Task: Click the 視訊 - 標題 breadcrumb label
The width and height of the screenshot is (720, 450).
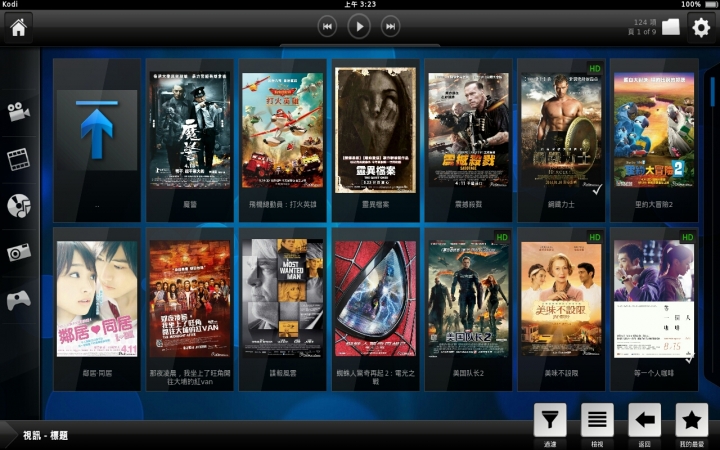Action: click(45, 435)
